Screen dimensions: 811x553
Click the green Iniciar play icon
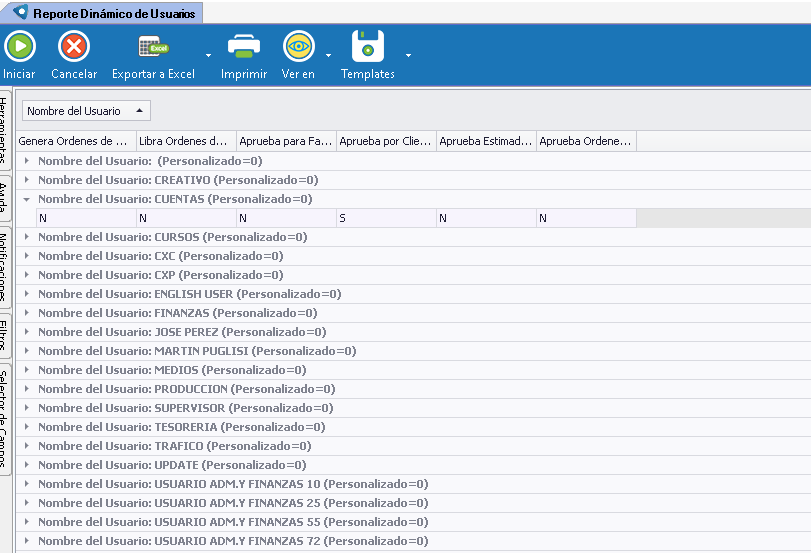19,47
